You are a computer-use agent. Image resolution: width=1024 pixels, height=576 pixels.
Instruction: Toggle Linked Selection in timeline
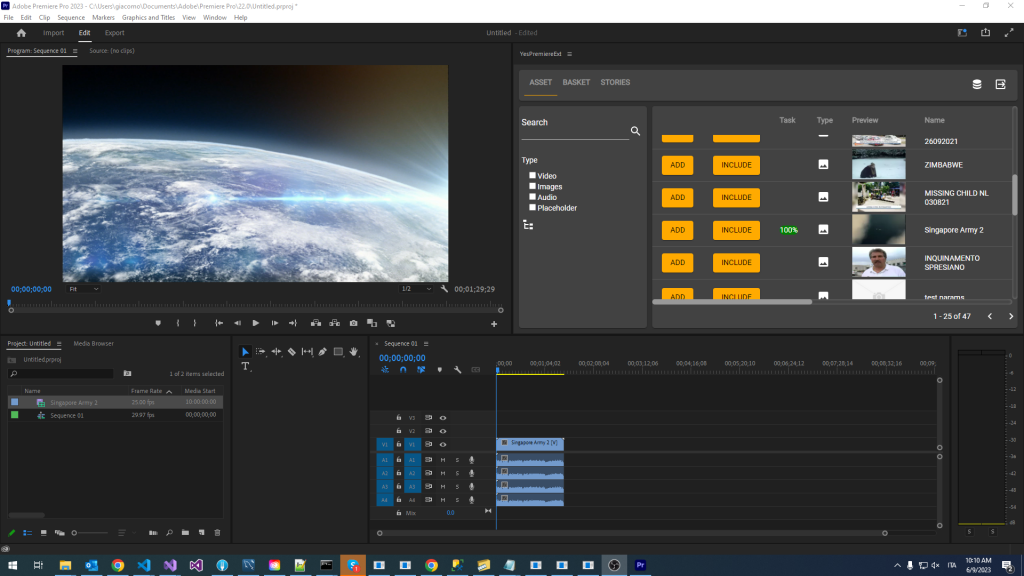(421, 370)
